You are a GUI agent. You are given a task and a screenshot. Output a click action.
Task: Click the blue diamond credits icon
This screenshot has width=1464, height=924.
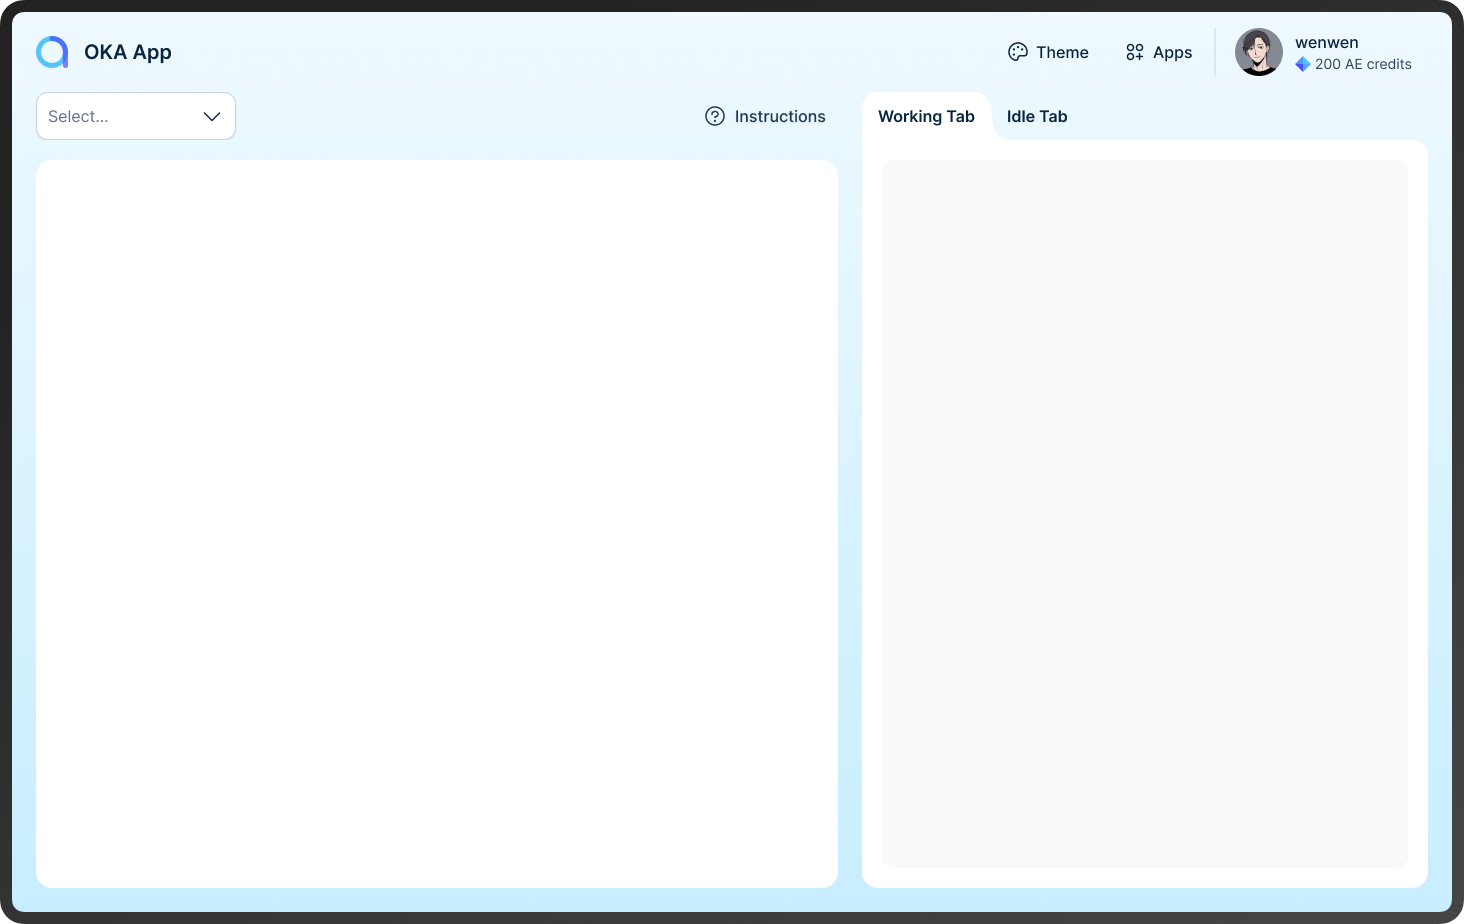(1303, 64)
